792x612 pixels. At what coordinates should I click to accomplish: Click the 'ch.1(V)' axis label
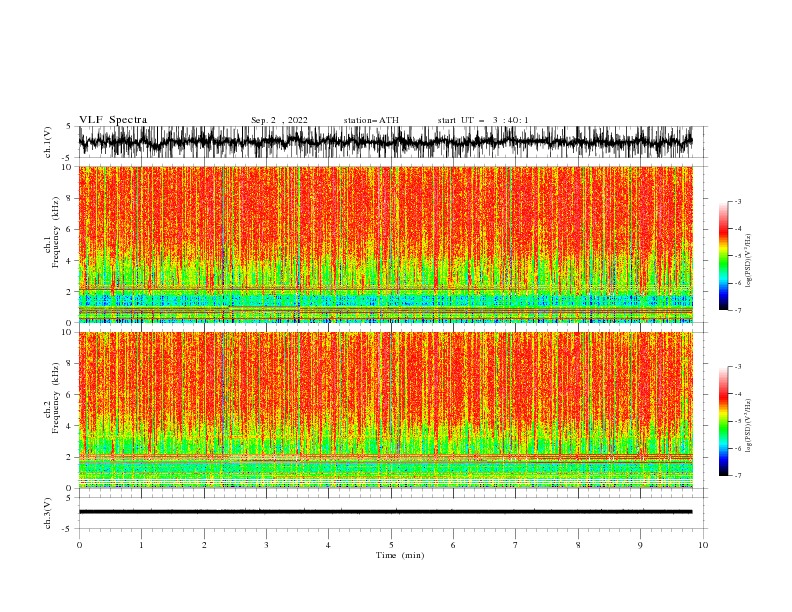pyautogui.click(x=48, y=142)
